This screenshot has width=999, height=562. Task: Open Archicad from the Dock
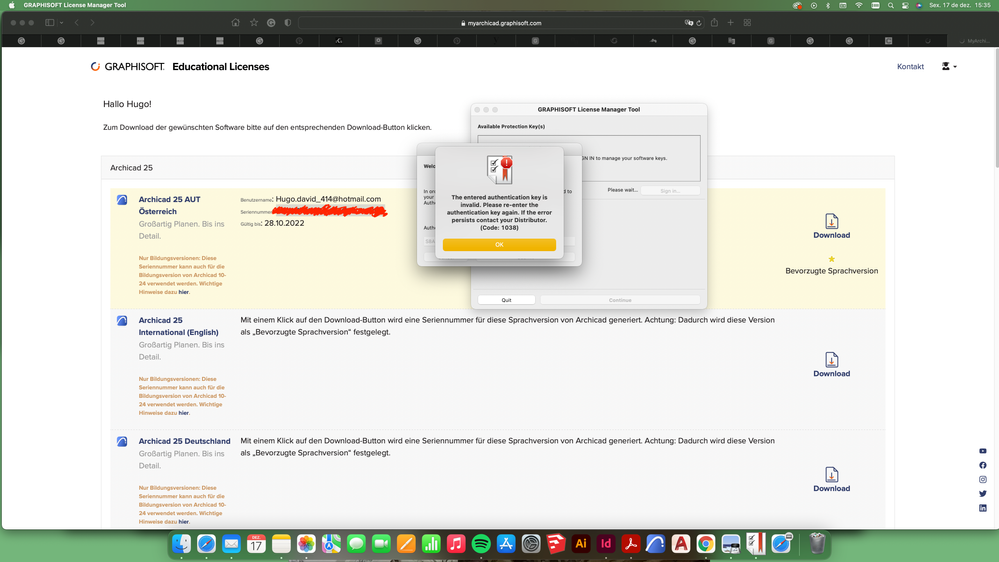click(x=656, y=544)
